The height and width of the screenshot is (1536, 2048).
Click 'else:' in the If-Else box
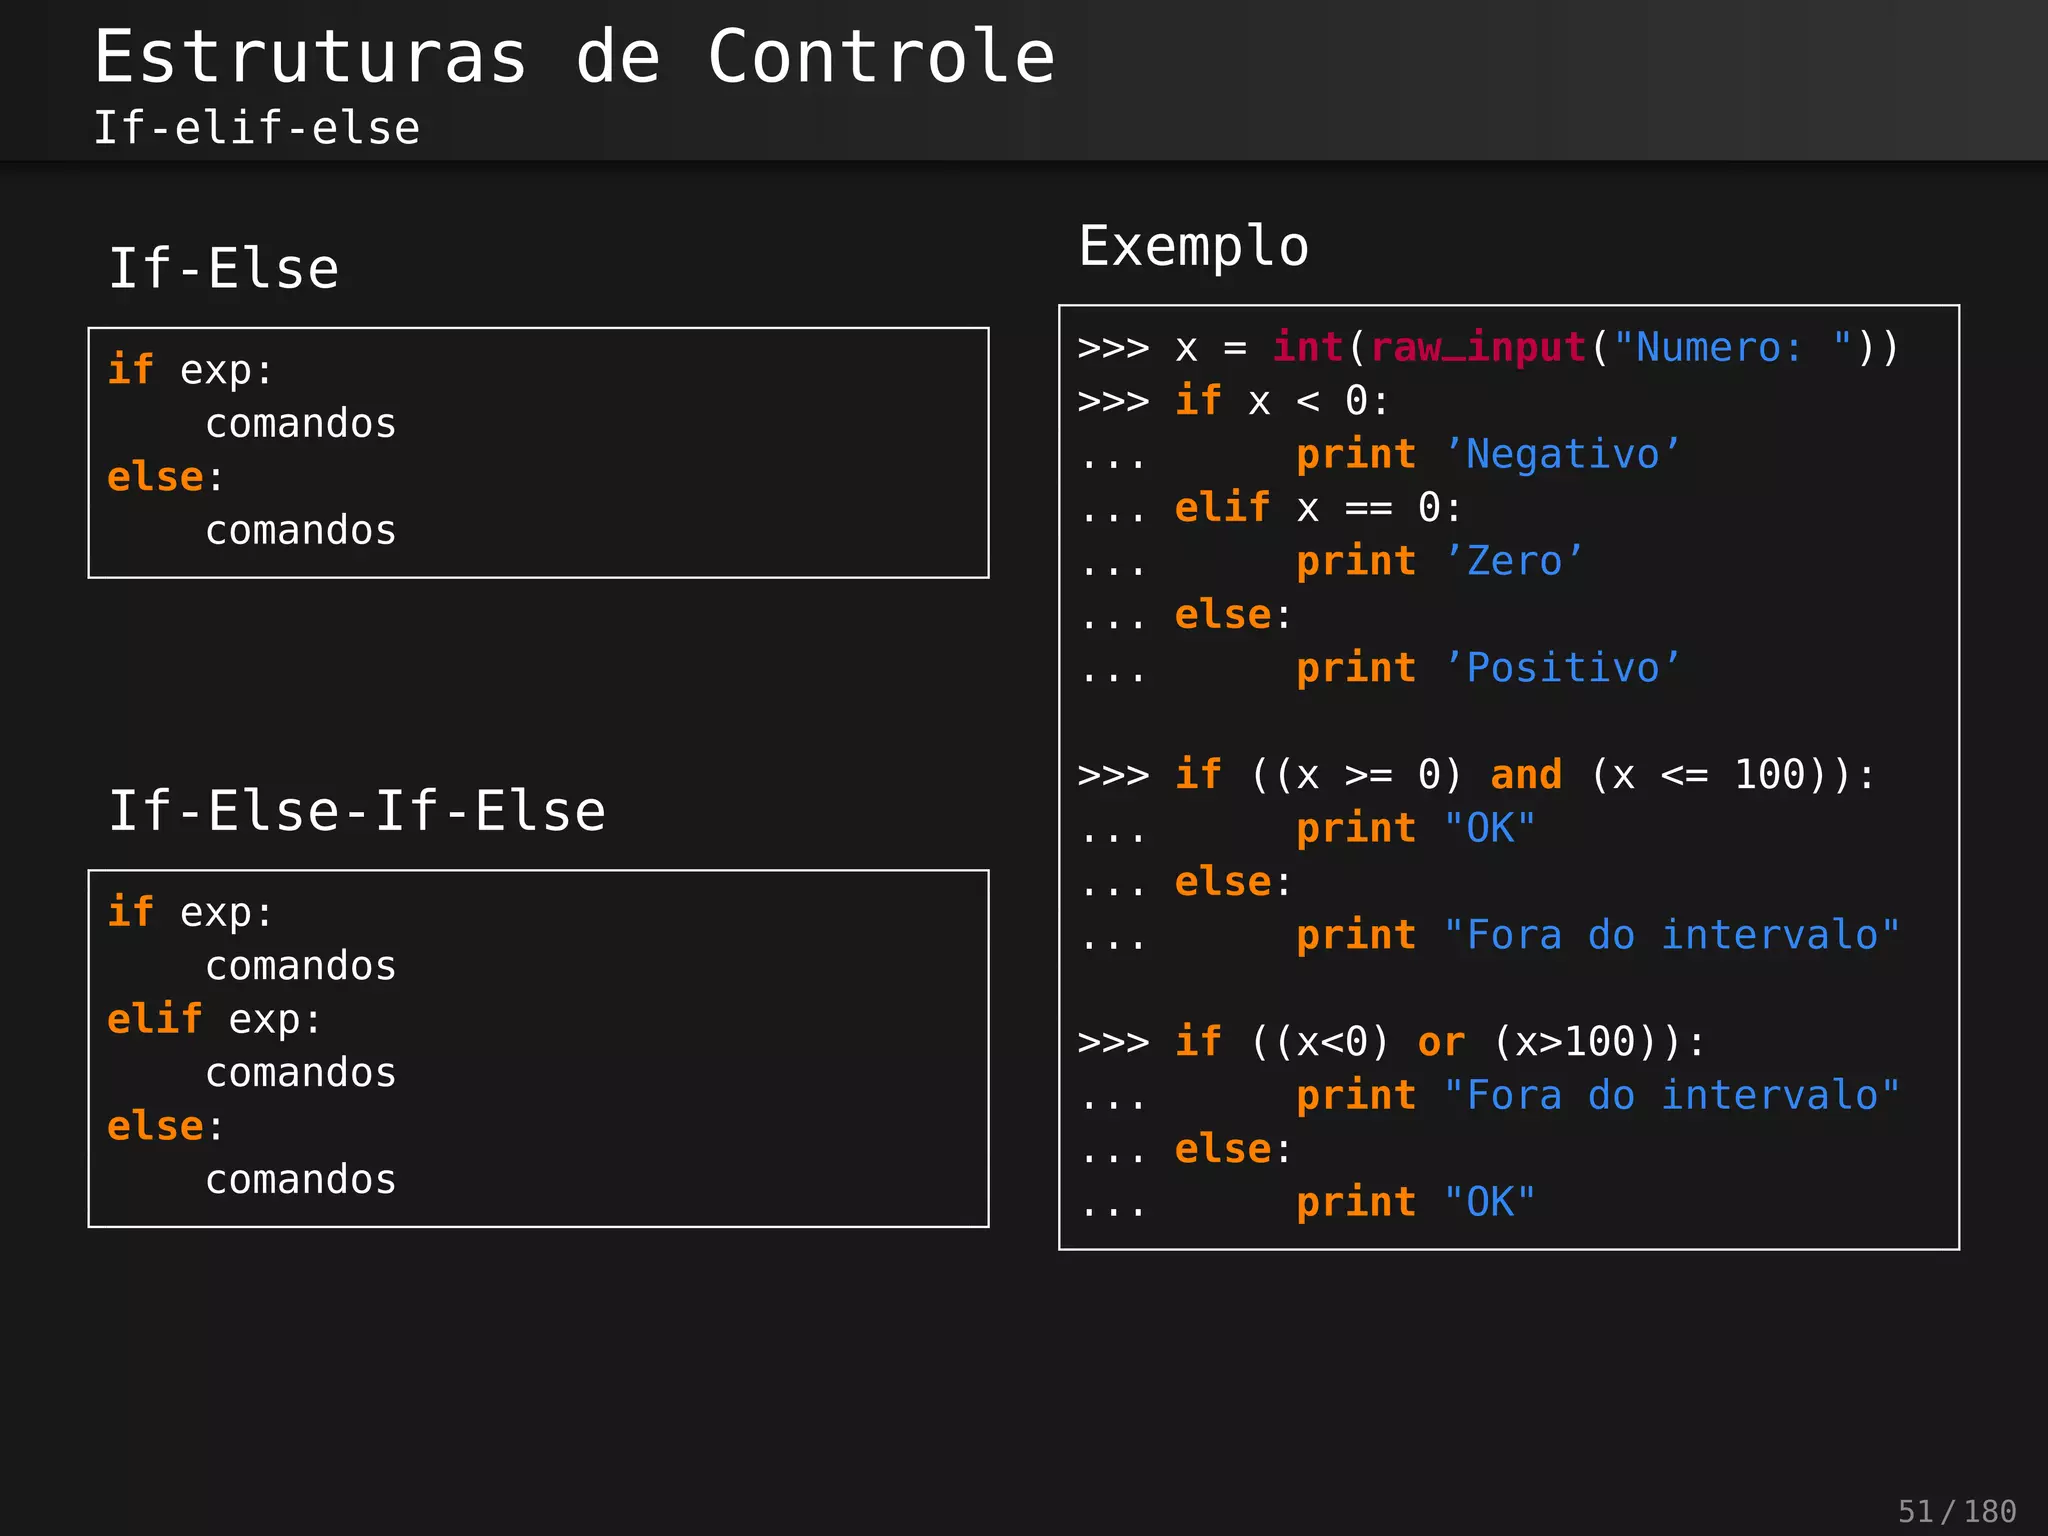pos(165,477)
